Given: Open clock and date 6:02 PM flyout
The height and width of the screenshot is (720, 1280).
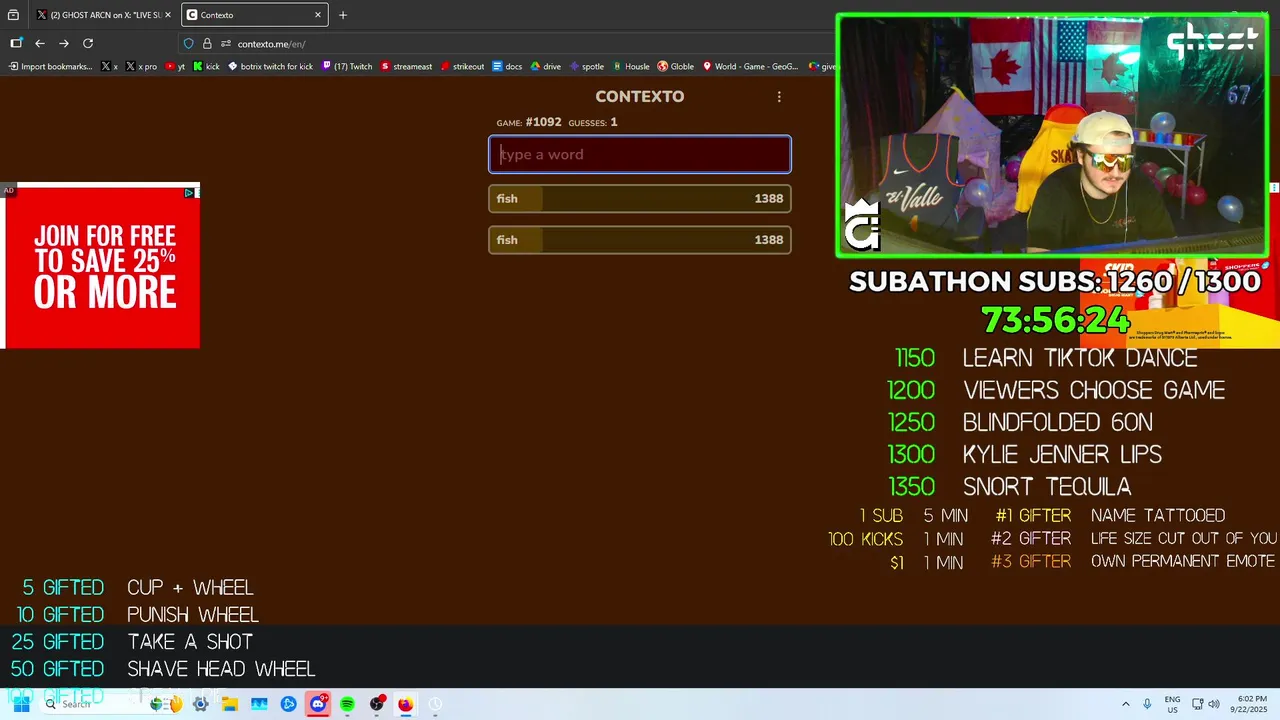Looking at the screenshot, I should tap(1251, 704).
